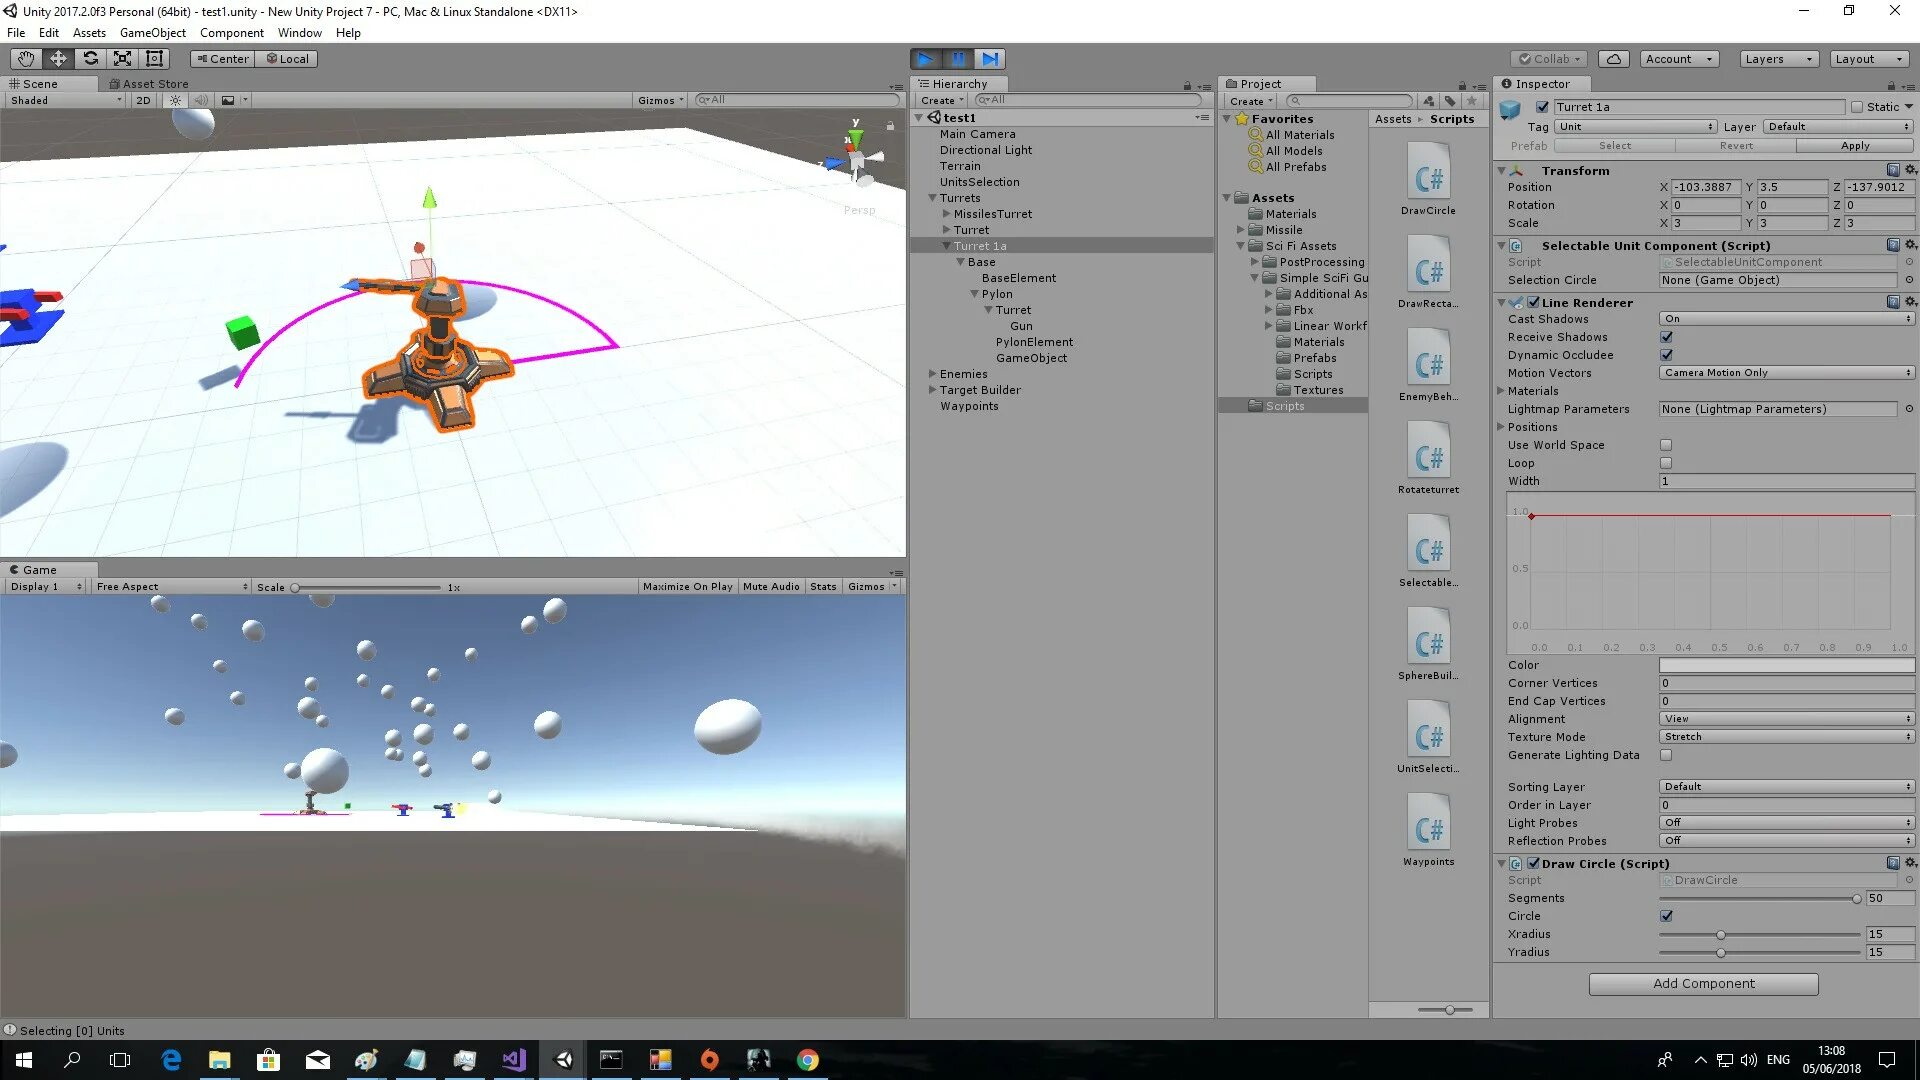Click the Step frame button
Viewport: 1920px width, 1080px height.
(990, 59)
